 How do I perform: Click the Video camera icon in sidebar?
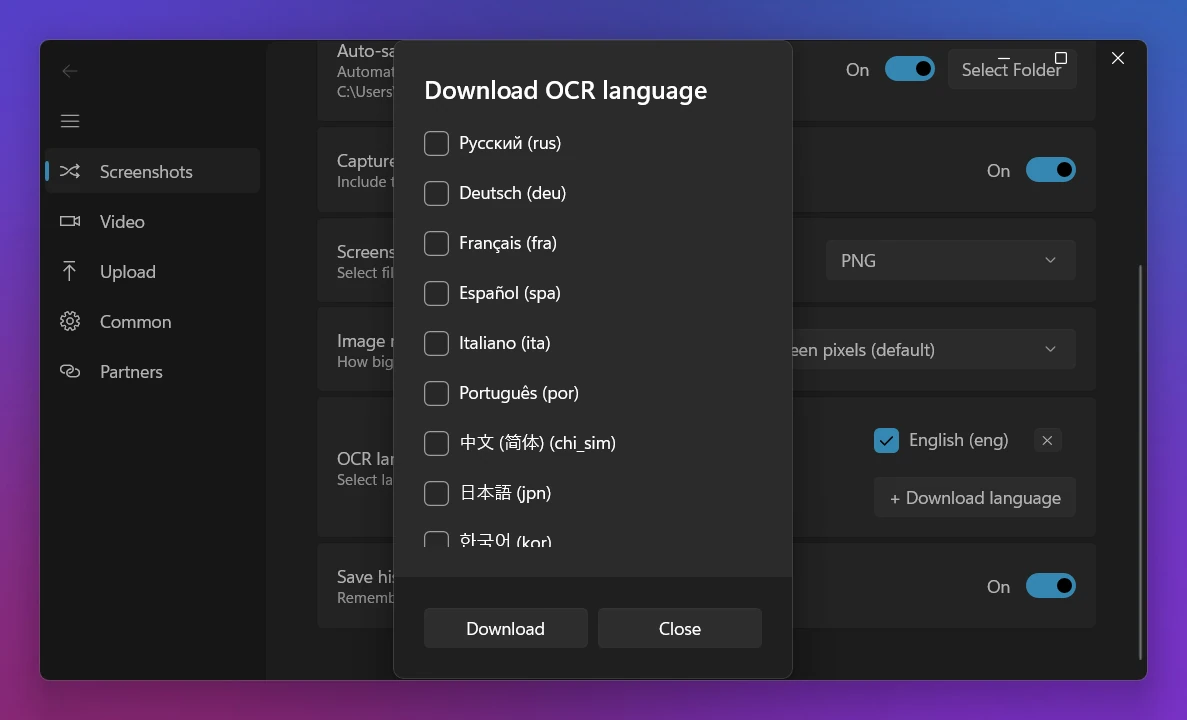pyautogui.click(x=70, y=221)
